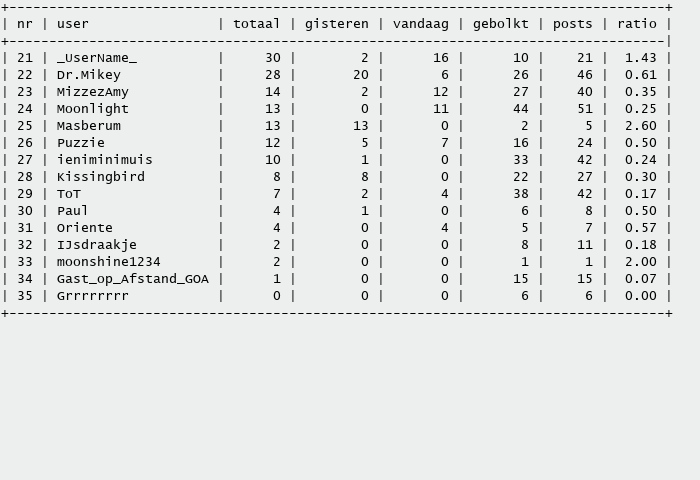Screen dimensions: 700x480
Task: Click the Moonlight username
Action: (92, 109)
